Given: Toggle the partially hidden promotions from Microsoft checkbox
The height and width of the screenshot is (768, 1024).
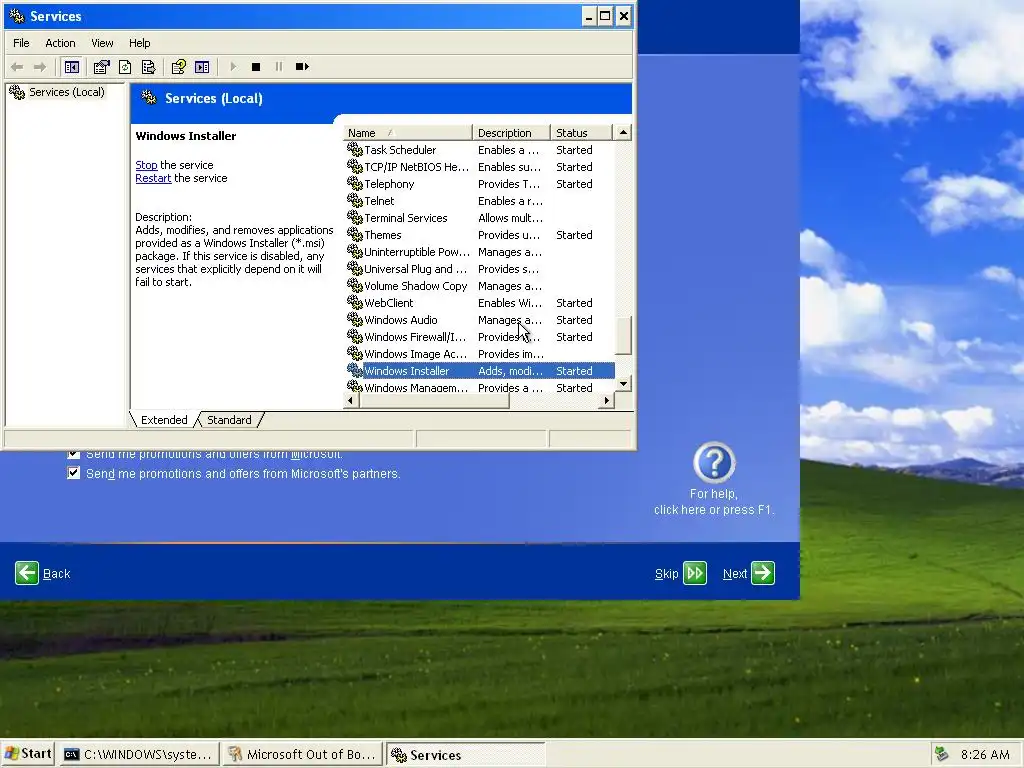Looking at the screenshot, I should tap(74, 453).
